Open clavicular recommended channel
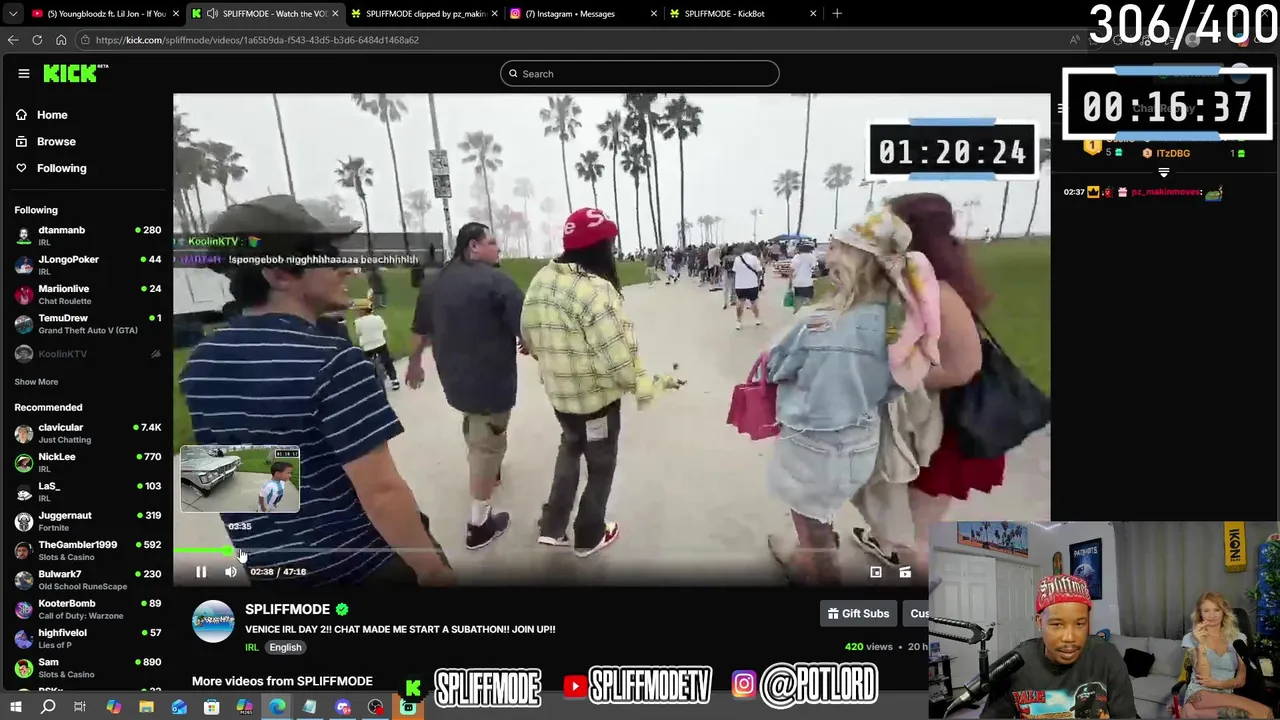 (88, 433)
